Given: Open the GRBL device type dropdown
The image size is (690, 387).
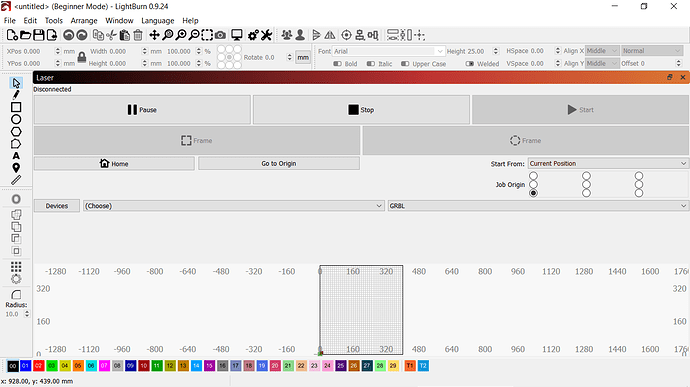Looking at the screenshot, I should tap(538, 206).
